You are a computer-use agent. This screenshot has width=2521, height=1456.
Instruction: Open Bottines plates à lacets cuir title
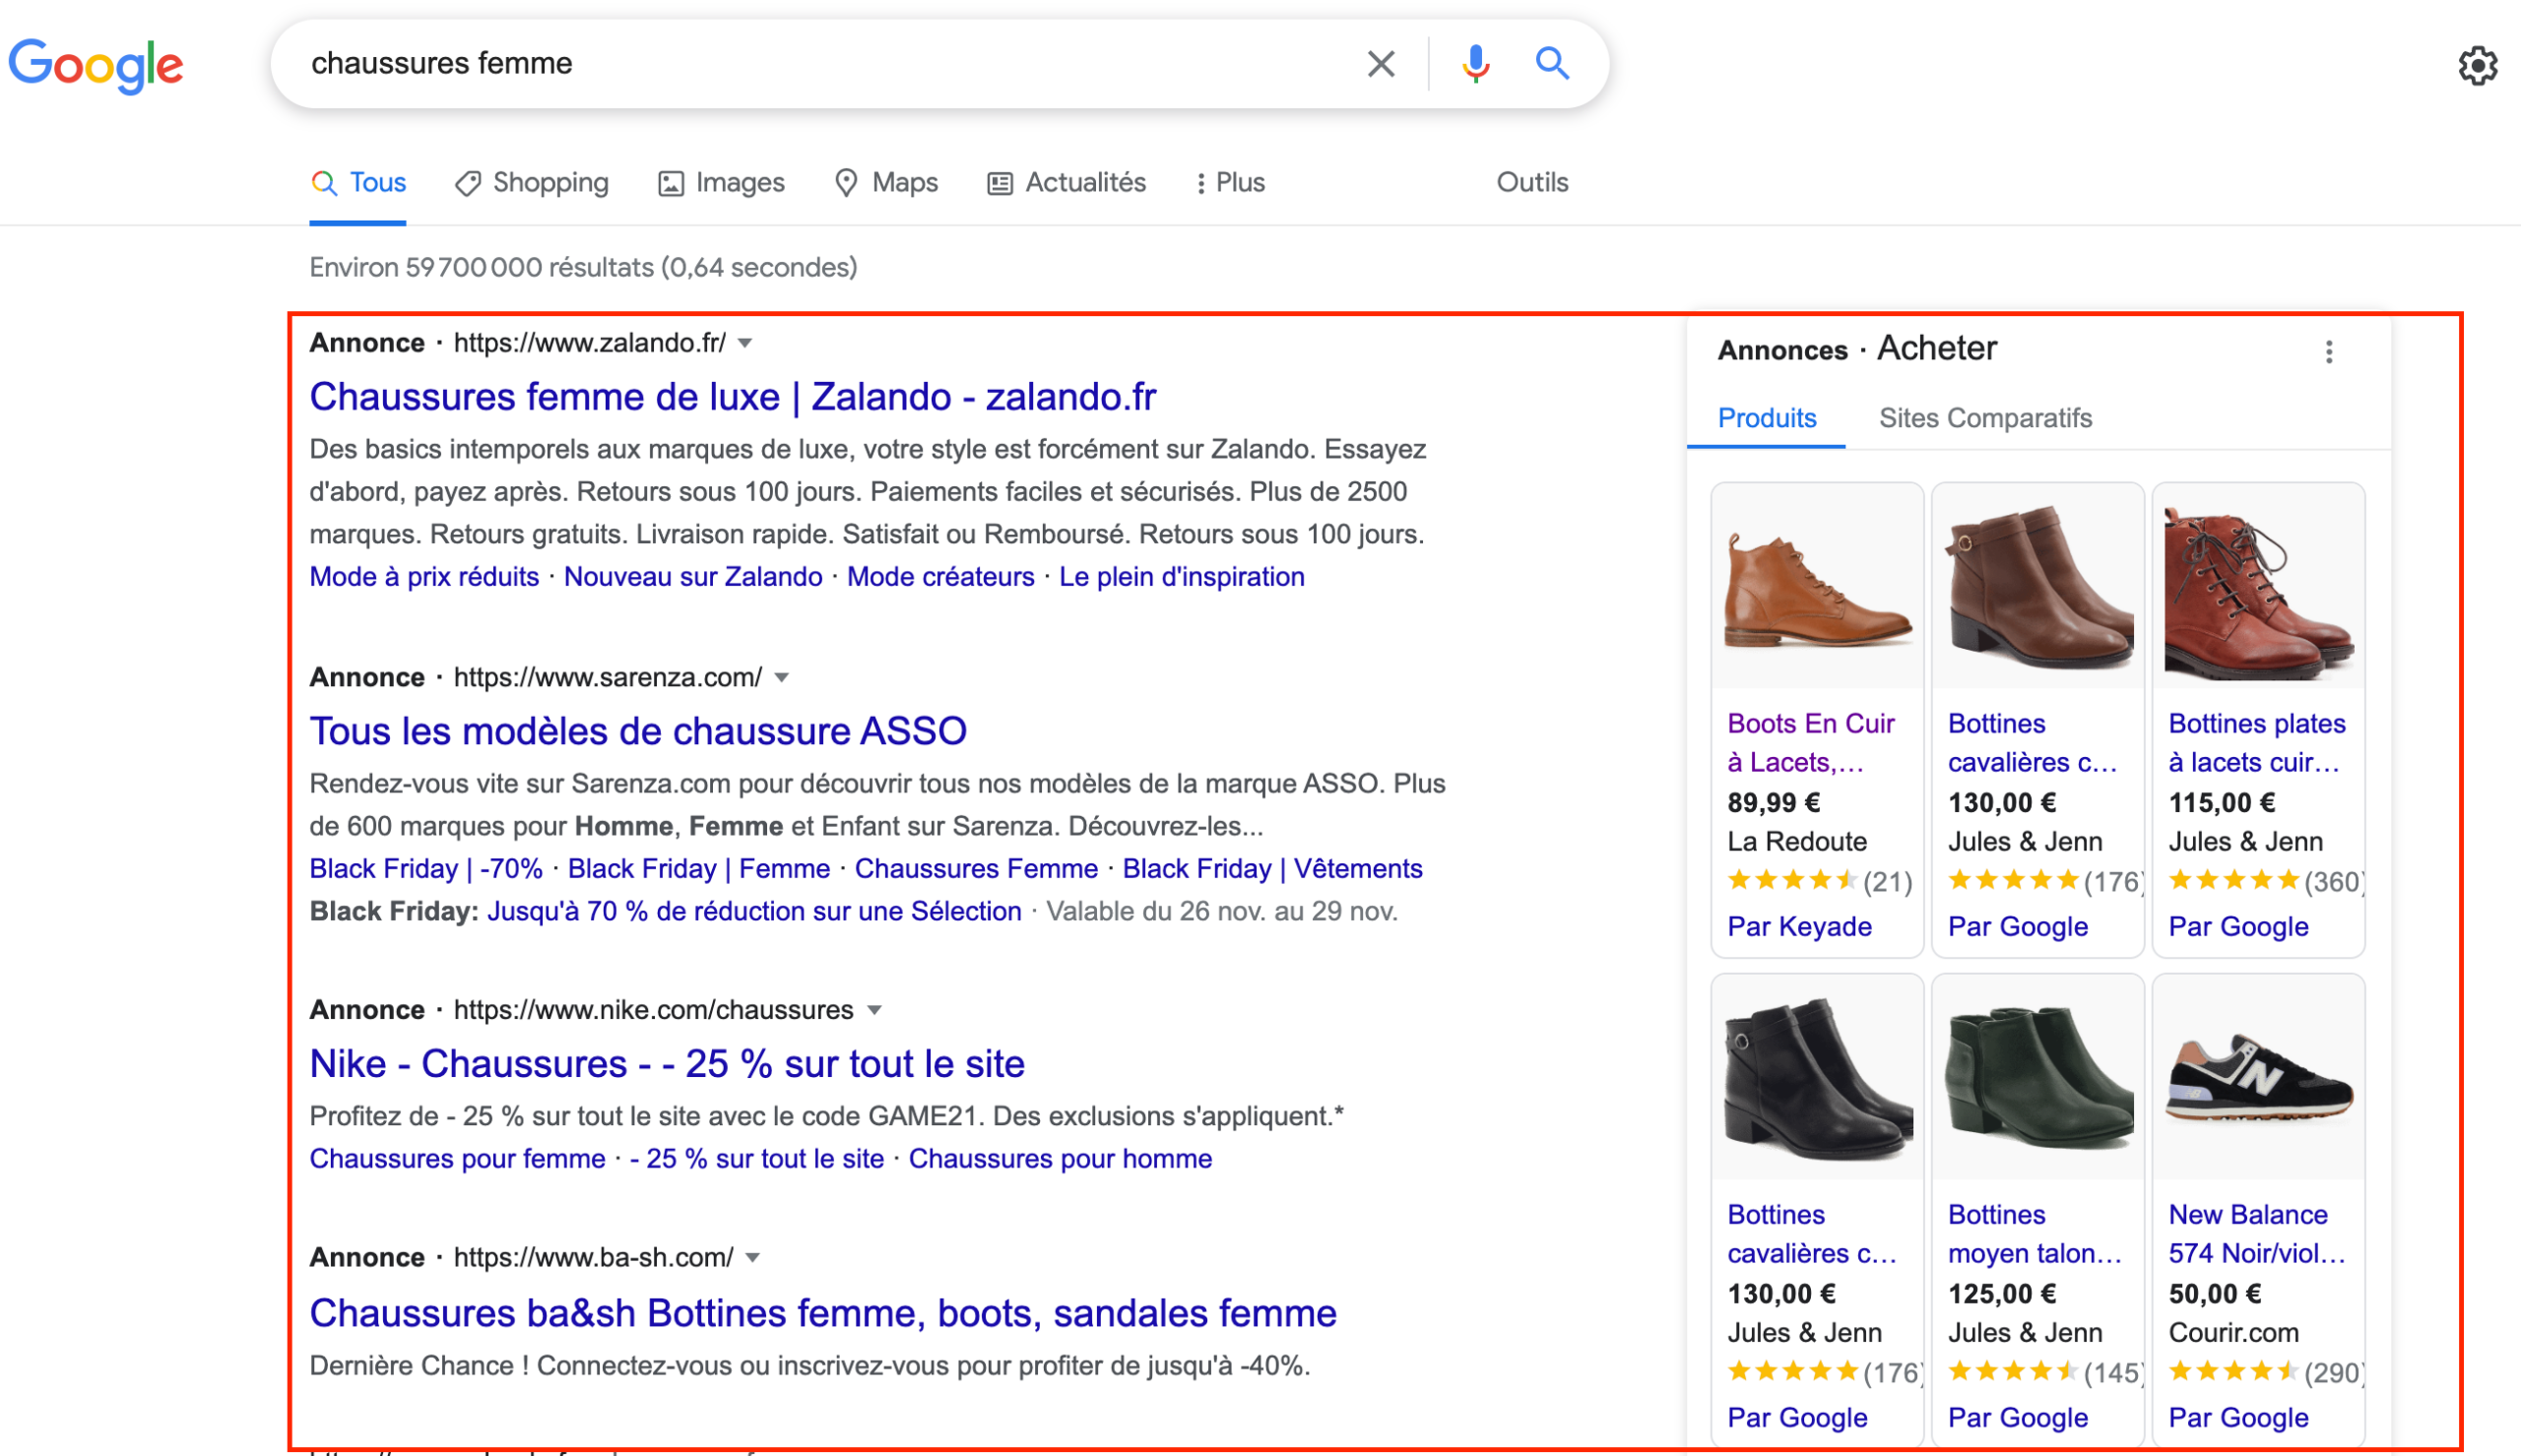(x=2256, y=743)
